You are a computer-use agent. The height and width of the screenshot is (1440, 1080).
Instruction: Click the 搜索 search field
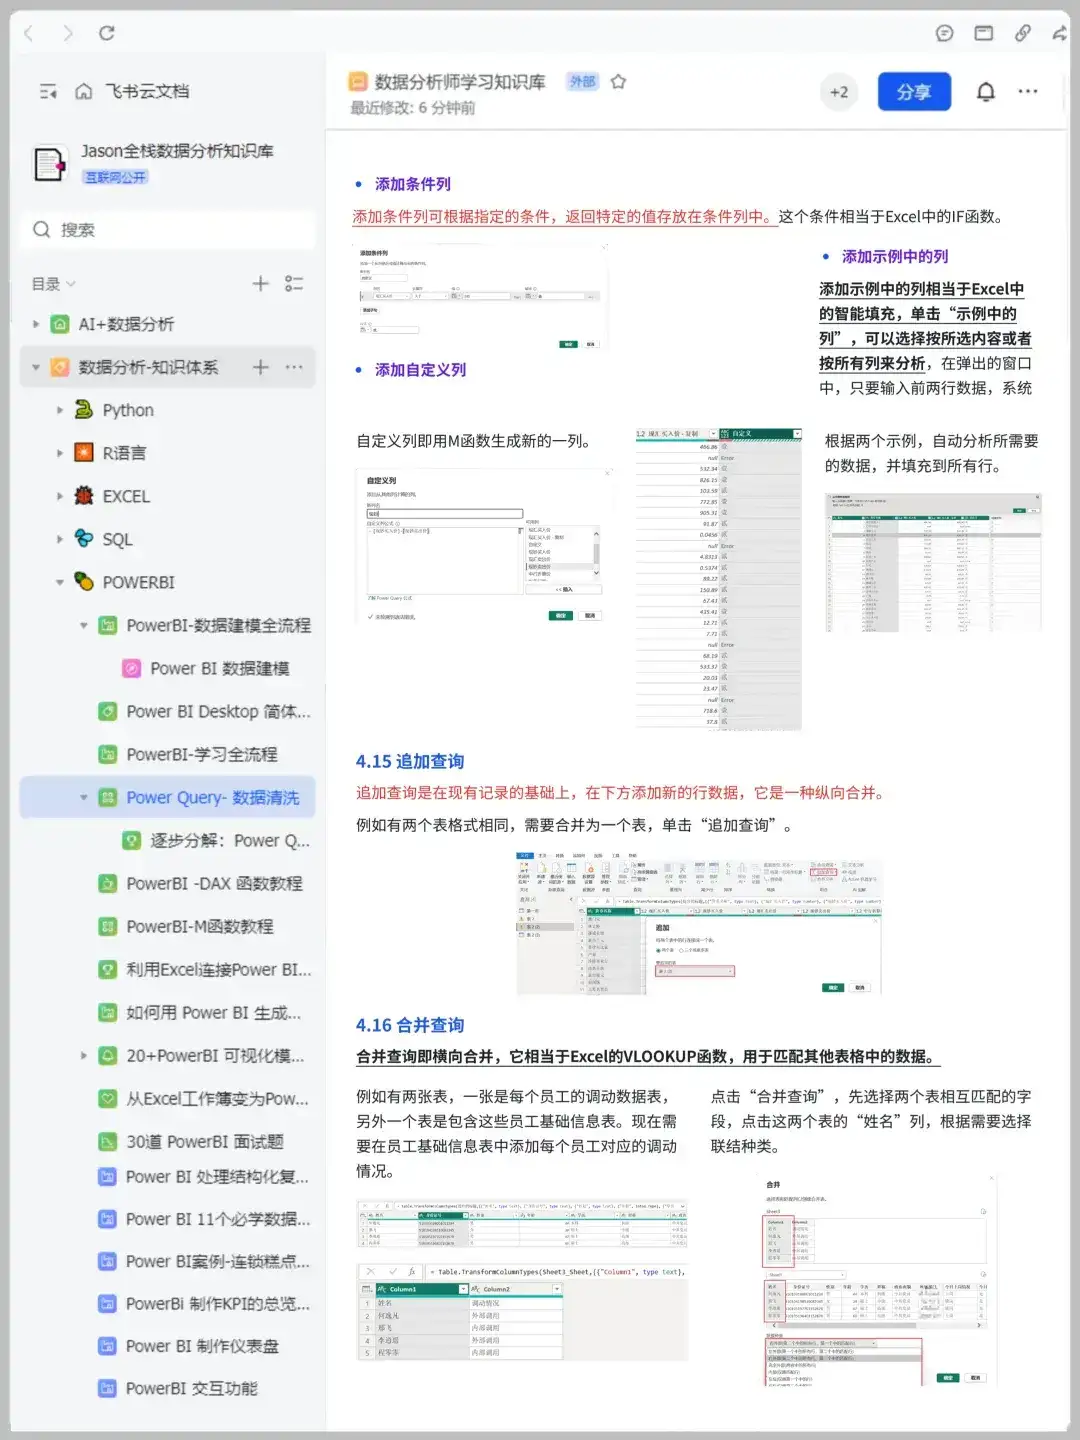coord(167,229)
